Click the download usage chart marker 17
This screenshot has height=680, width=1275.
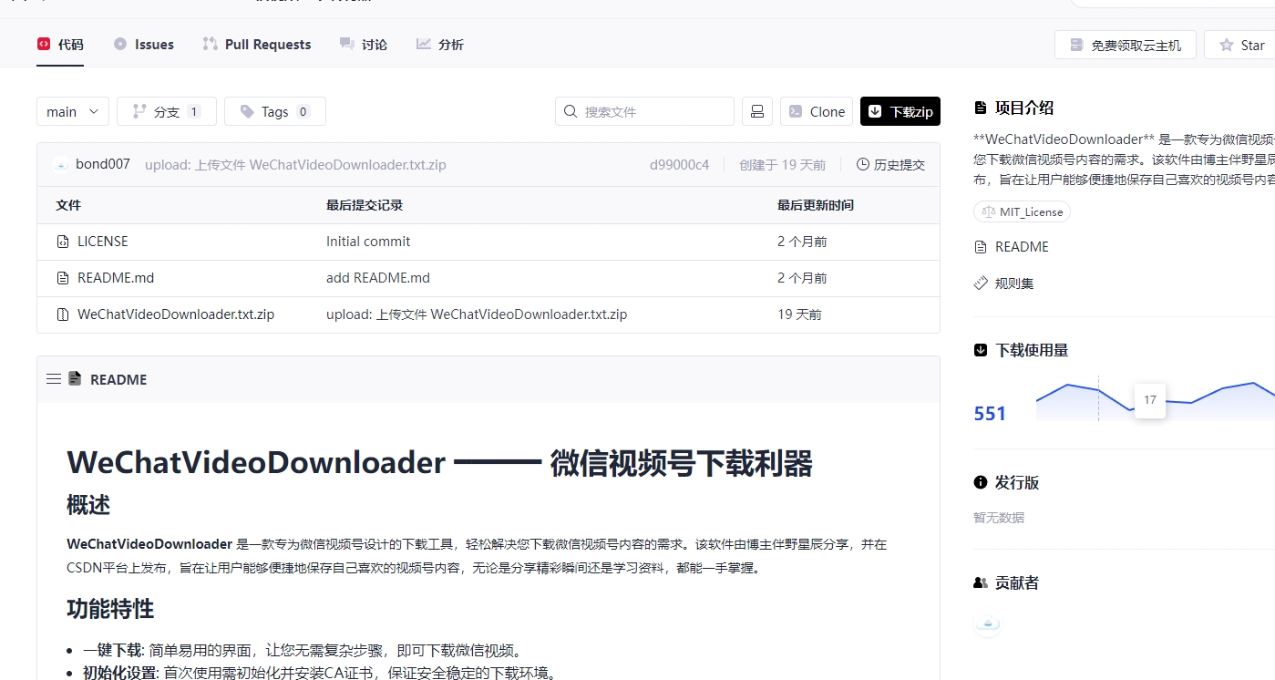pyautogui.click(x=1149, y=400)
